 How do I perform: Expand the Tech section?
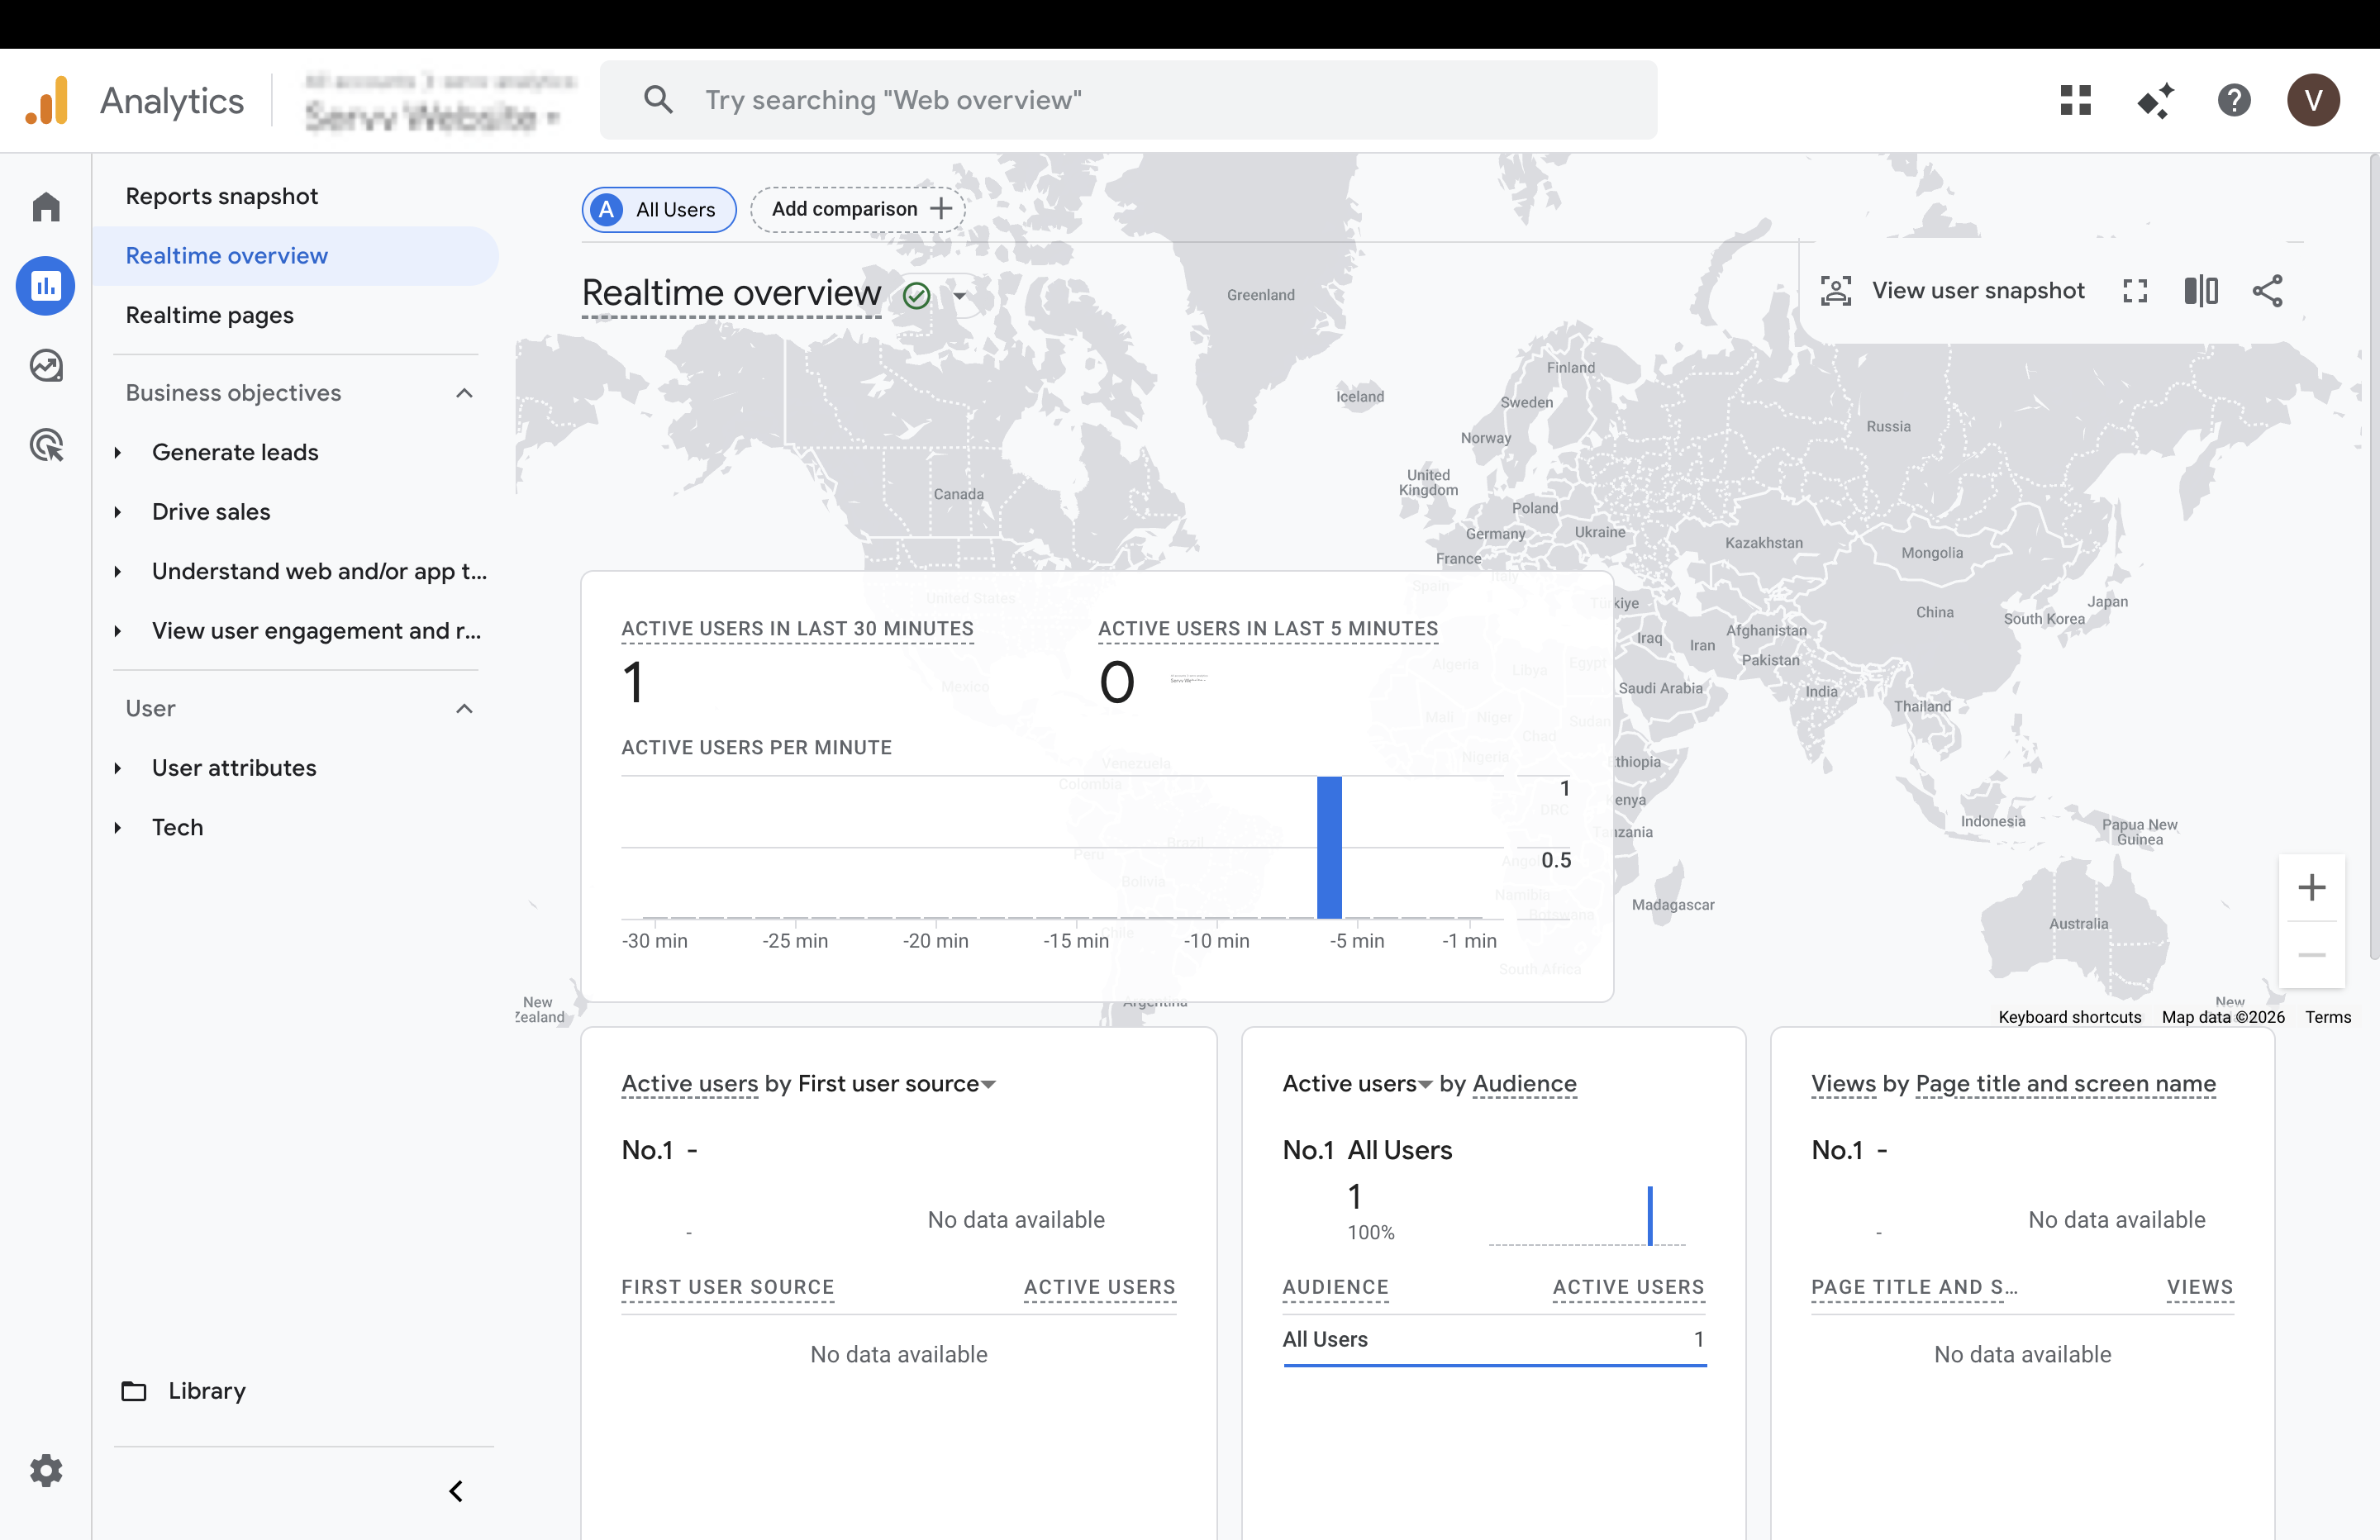point(118,828)
